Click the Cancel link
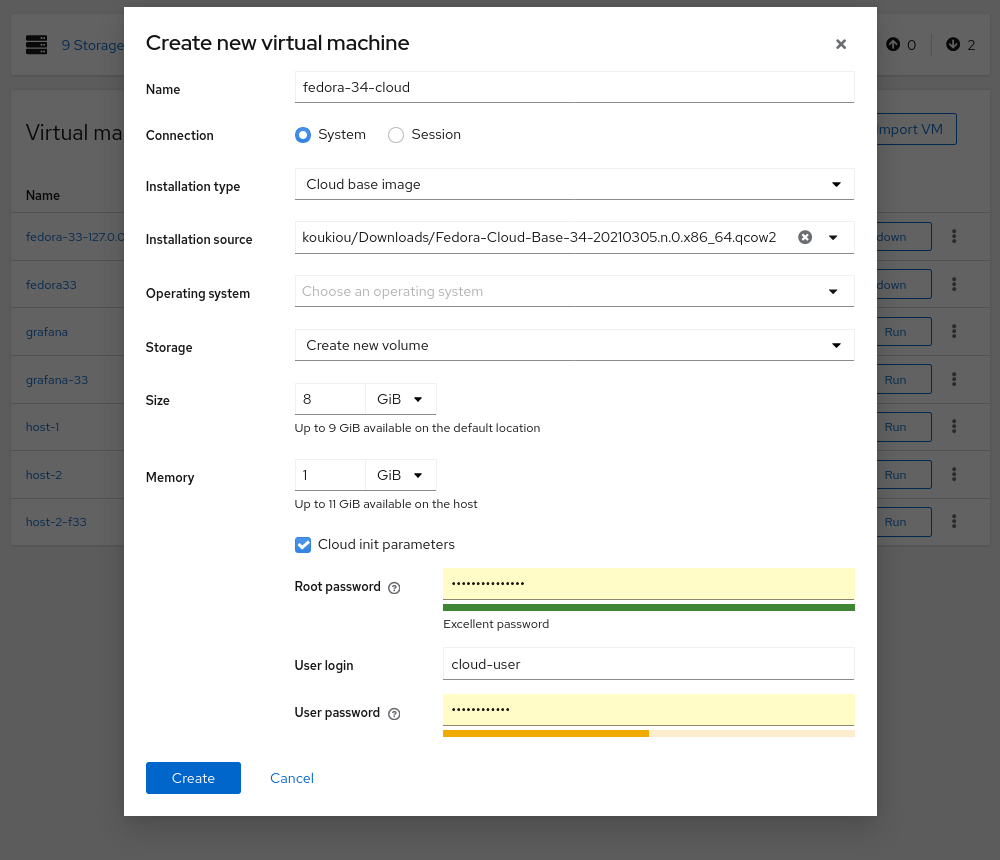The image size is (1000, 860). [292, 778]
